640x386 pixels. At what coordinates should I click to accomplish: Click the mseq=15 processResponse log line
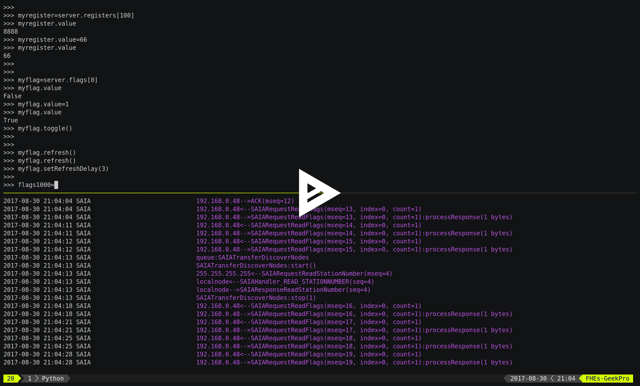pyautogui.click(x=354, y=249)
